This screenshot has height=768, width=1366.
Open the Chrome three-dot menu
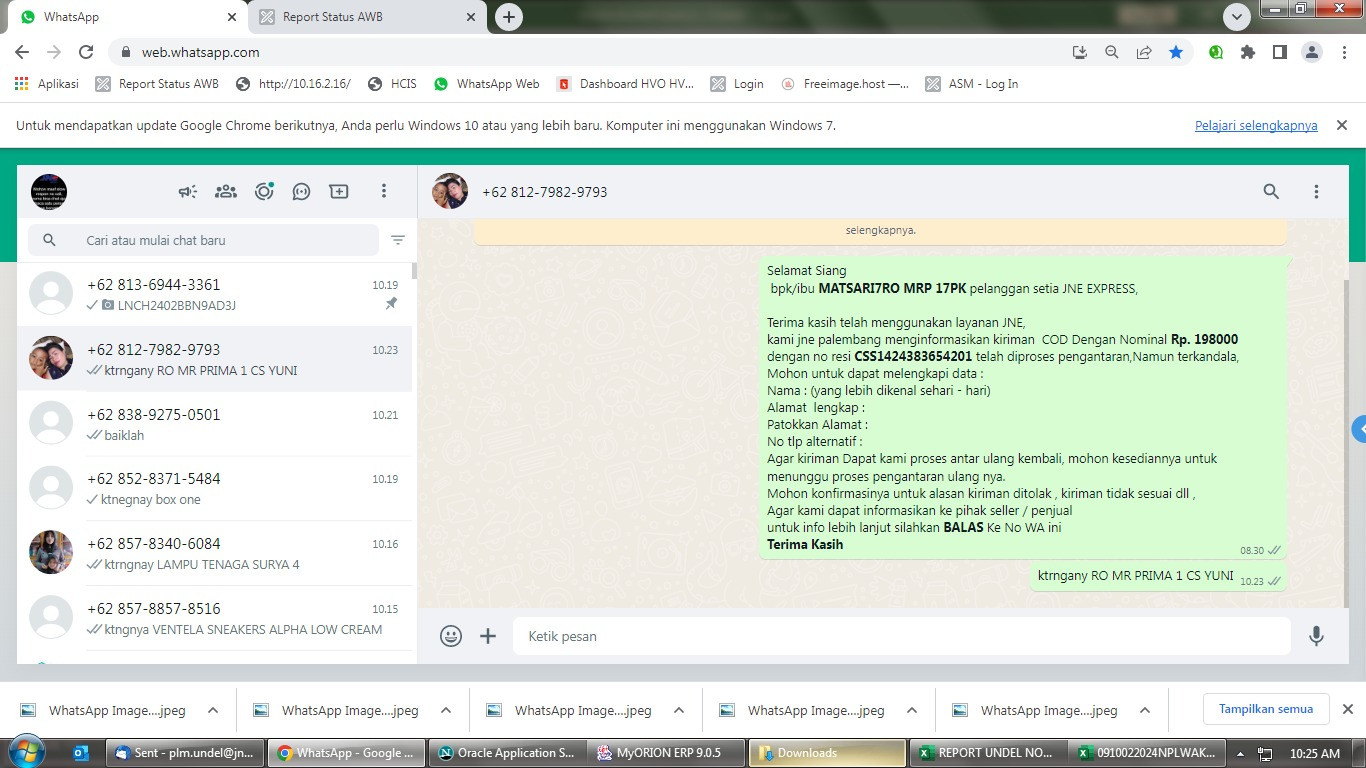[x=1342, y=52]
